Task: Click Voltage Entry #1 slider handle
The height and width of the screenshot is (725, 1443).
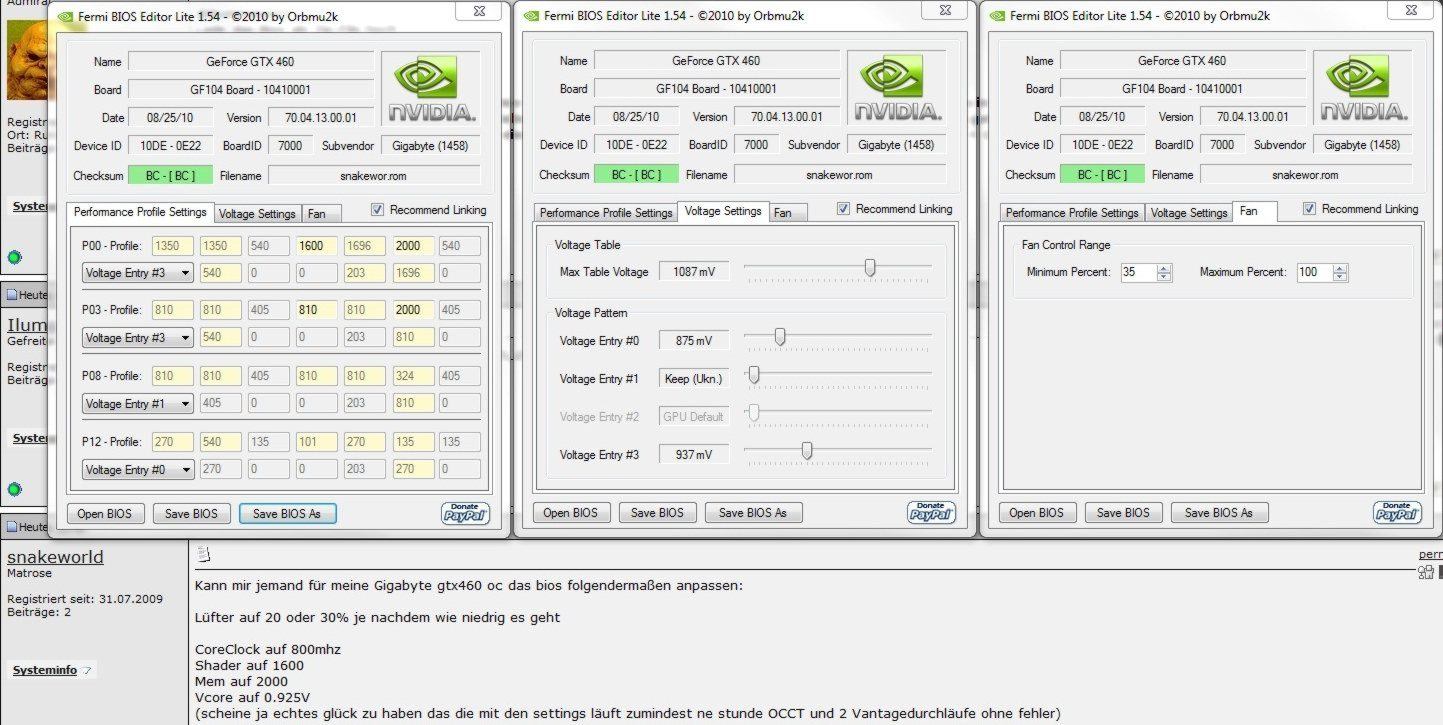Action: pyautogui.click(x=755, y=375)
